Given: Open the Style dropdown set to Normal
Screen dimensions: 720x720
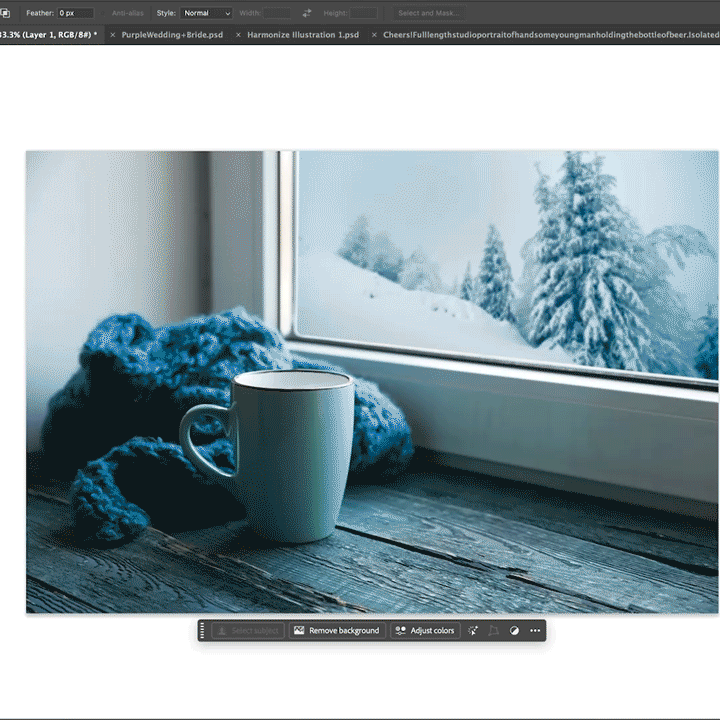Looking at the screenshot, I should click(207, 13).
